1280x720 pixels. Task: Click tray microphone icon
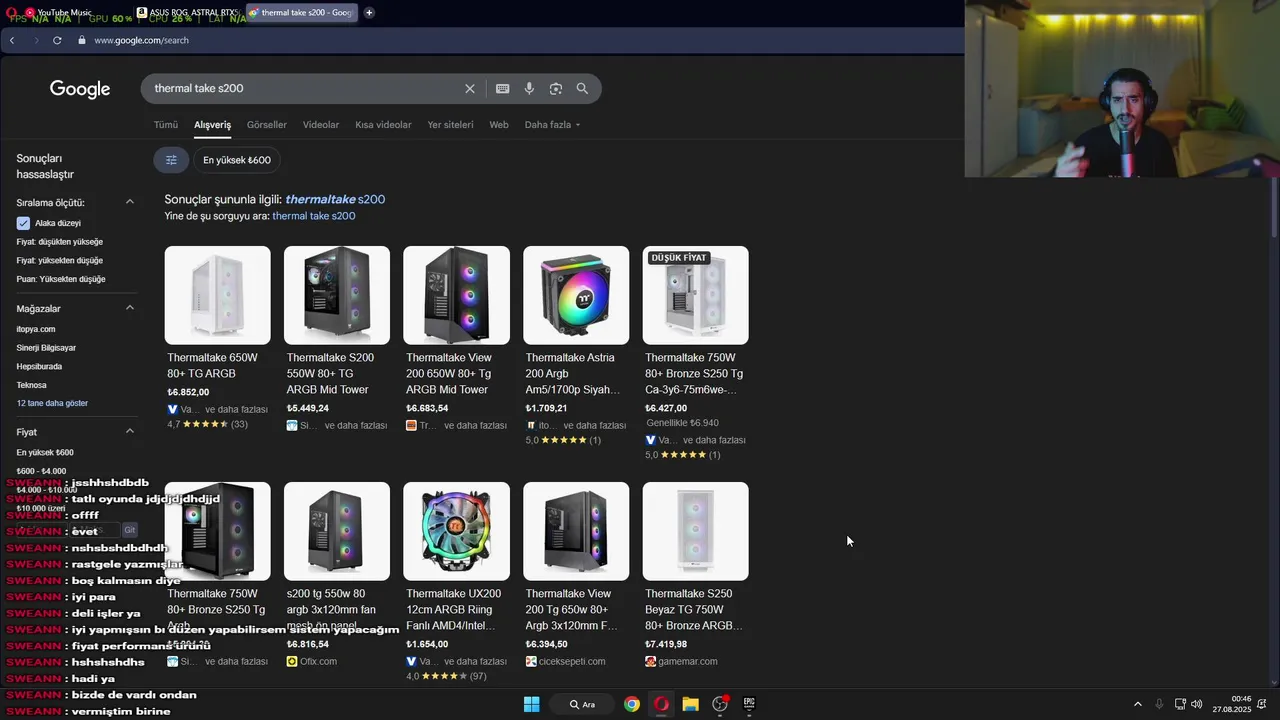(1159, 704)
